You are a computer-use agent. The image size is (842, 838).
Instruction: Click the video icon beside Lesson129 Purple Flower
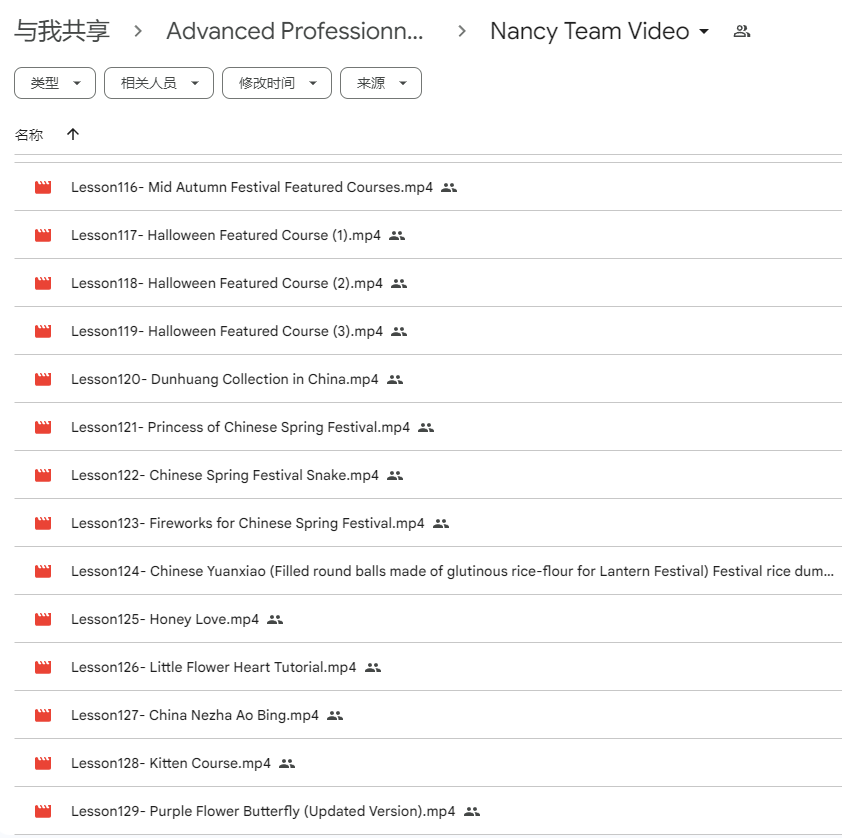point(43,811)
